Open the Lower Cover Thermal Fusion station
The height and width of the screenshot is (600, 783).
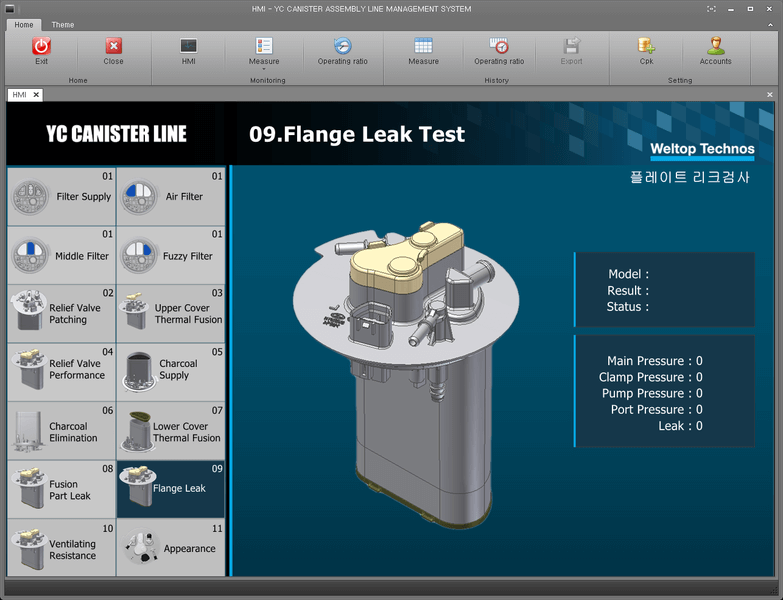pyautogui.click(x=170, y=432)
